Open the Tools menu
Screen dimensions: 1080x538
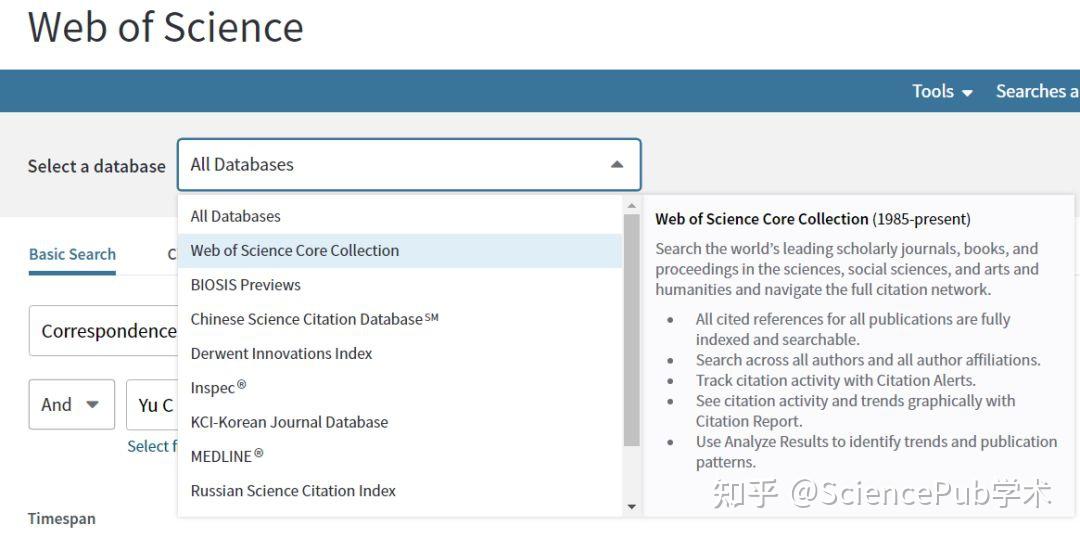(942, 91)
